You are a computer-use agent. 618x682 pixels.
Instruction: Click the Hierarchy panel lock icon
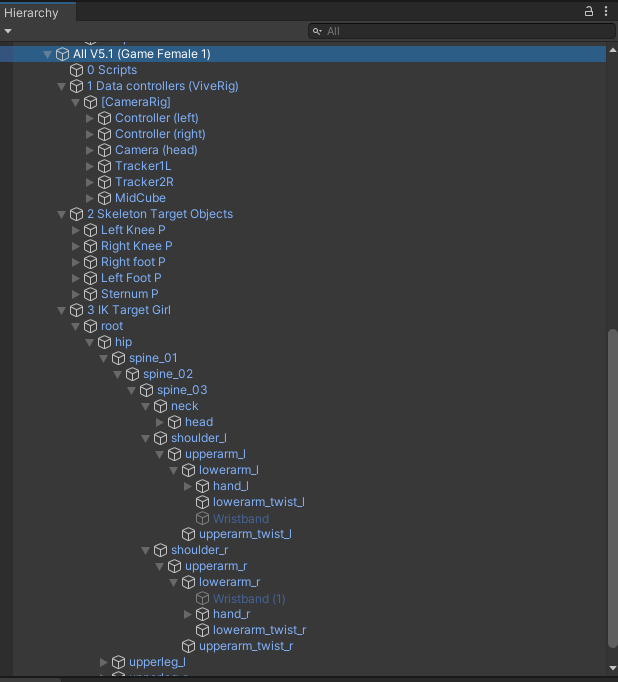[x=588, y=11]
